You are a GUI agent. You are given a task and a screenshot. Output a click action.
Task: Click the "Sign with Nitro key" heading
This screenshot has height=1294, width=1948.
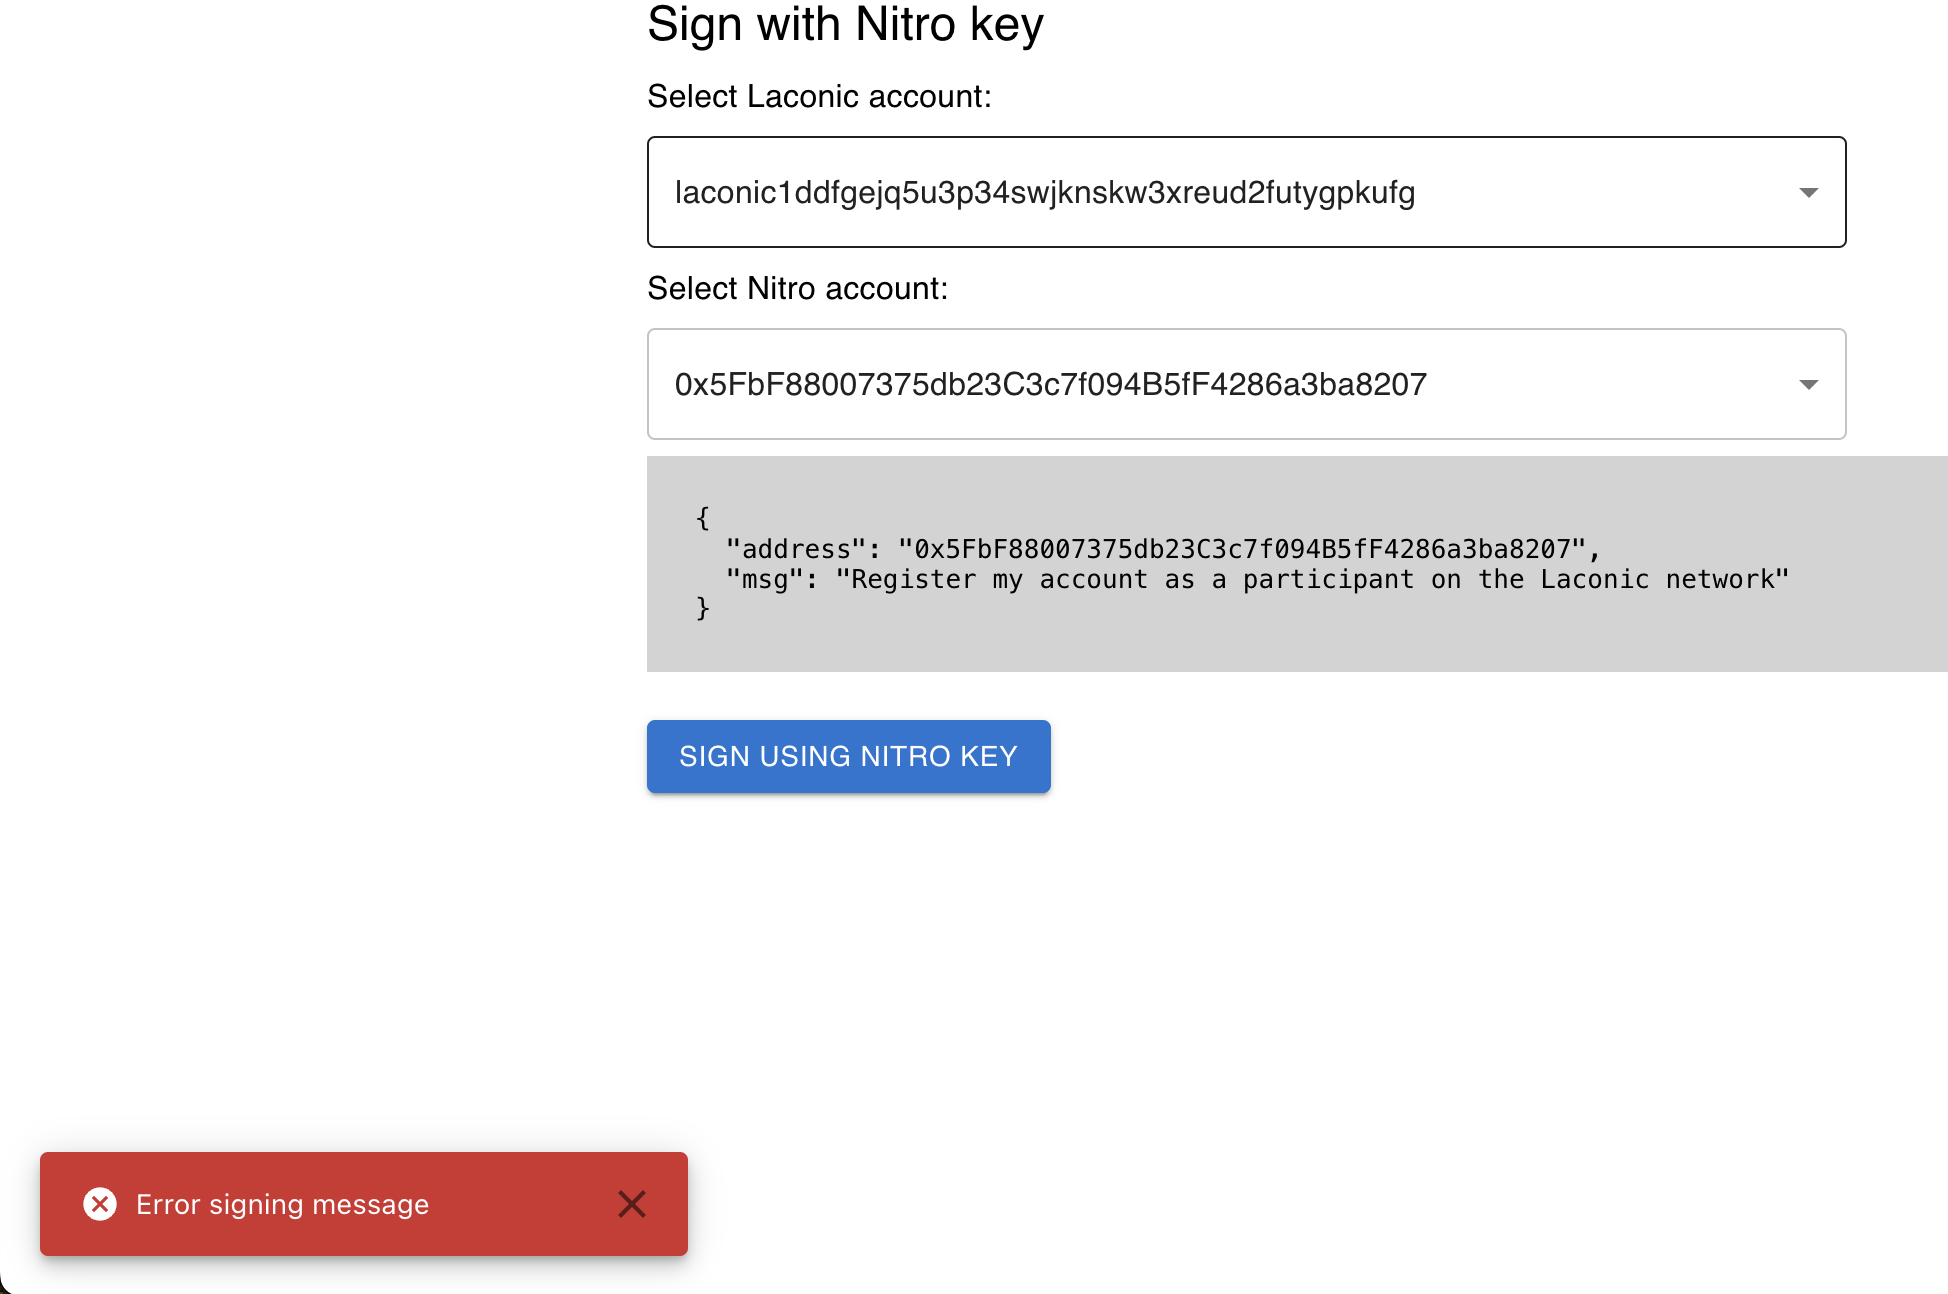pyautogui.click(x=845, y=24)
